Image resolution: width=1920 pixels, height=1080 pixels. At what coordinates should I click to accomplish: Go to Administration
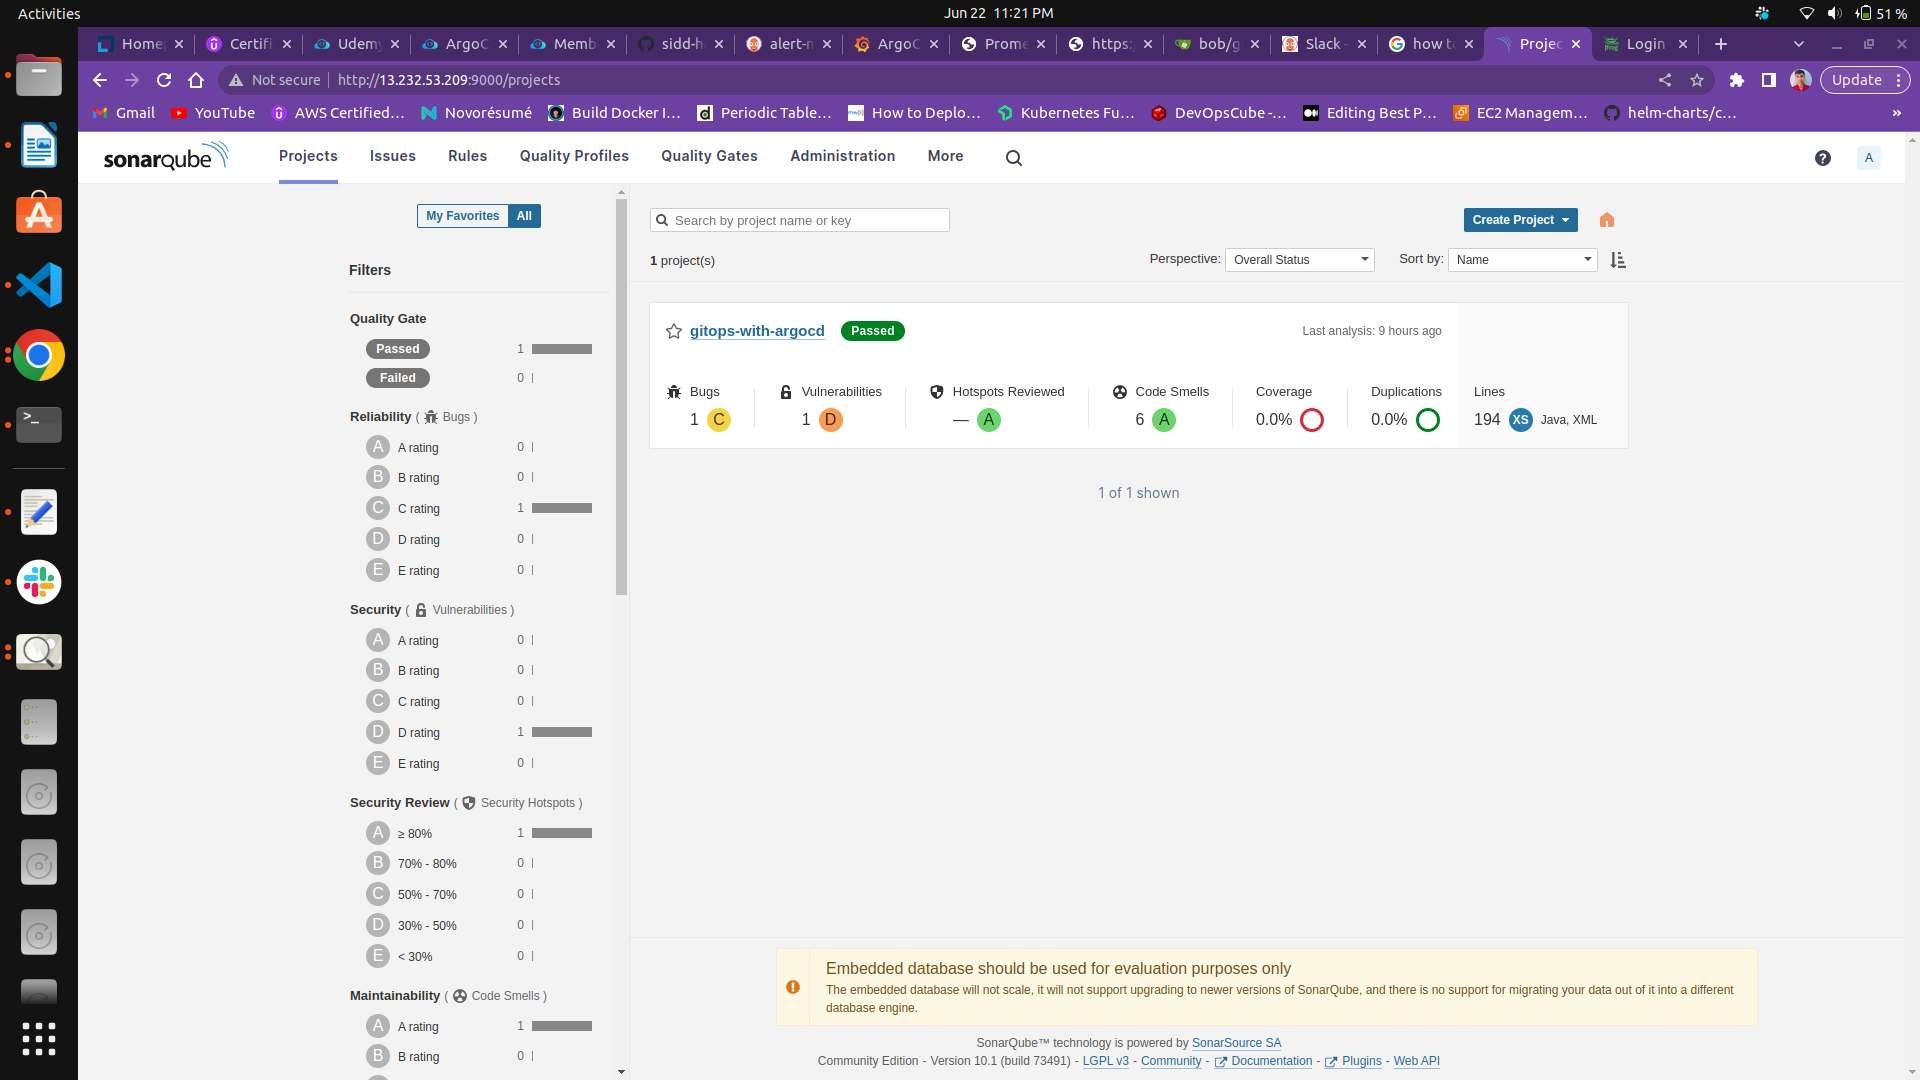(843, 156)
